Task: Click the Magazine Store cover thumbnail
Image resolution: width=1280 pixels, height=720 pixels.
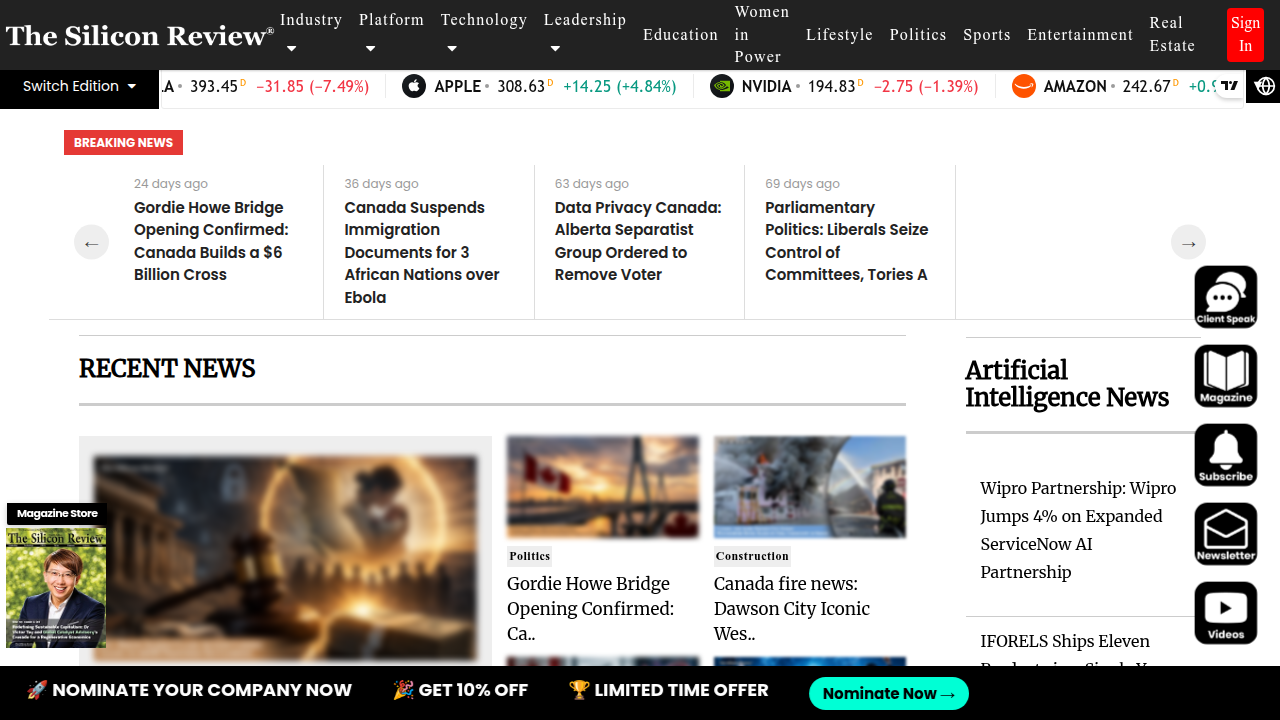Action: [56, 588]
